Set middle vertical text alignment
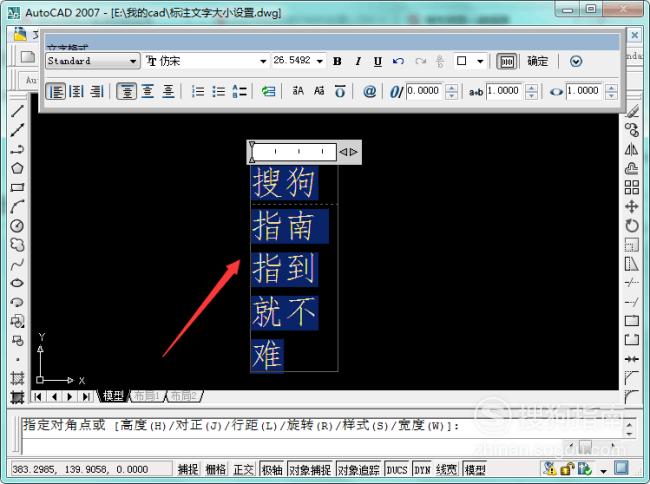The width and height of the screenshot is (650, 484). (148, 91)
